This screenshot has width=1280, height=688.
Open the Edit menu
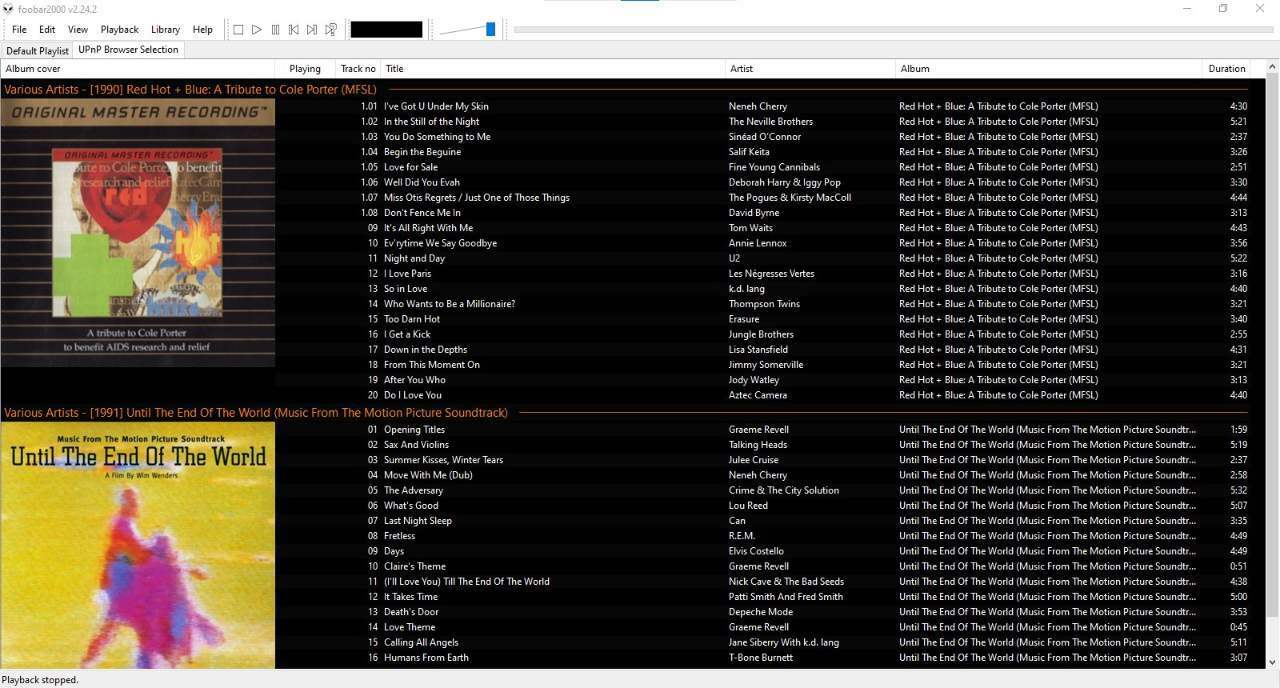click(x=47, y=30)
